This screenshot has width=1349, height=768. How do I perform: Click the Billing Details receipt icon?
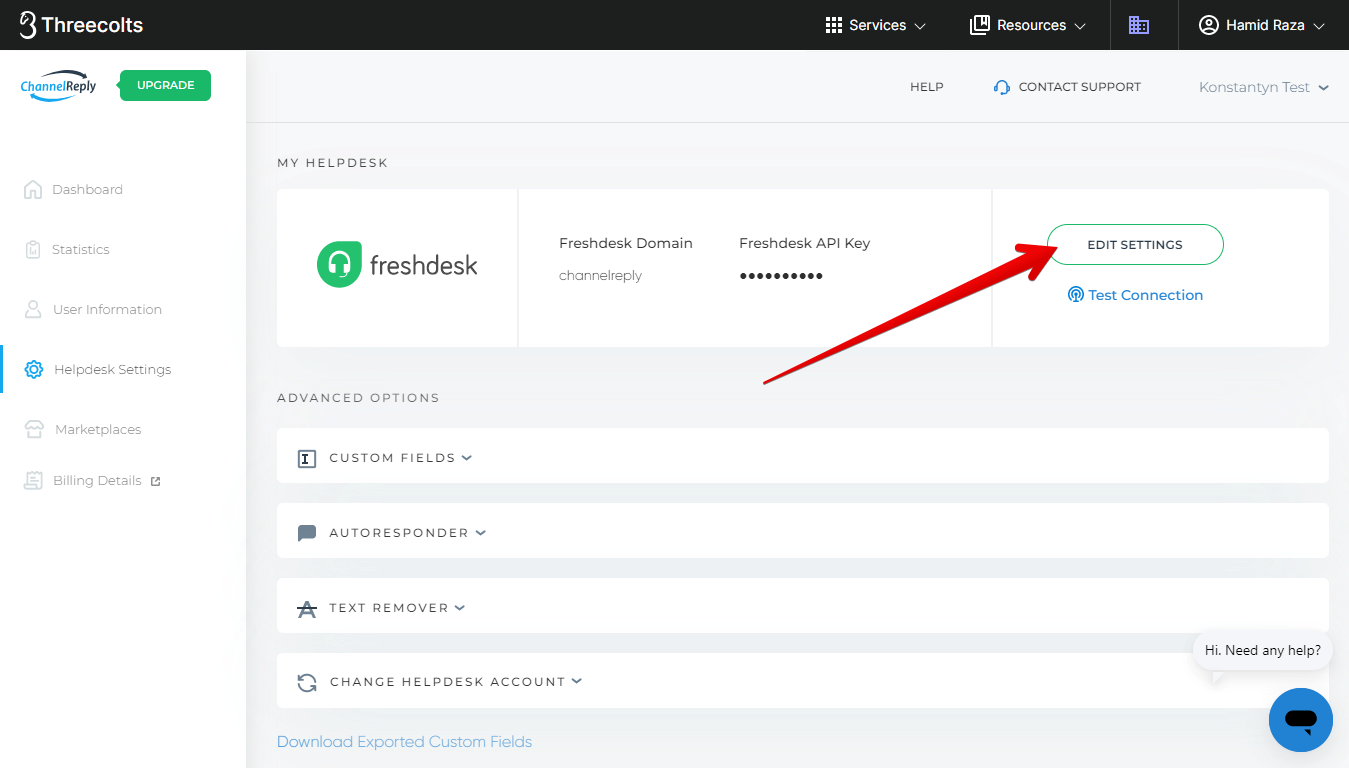tap(33, 480)
